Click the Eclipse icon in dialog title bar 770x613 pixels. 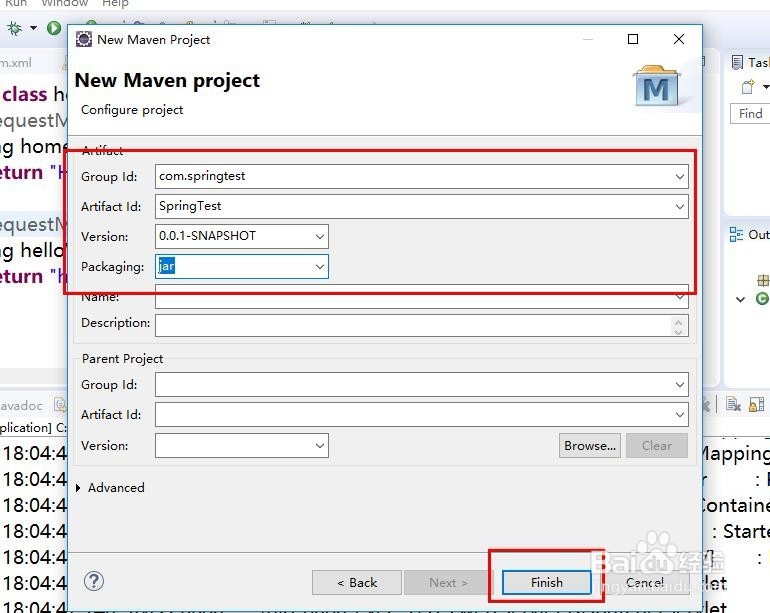(85, 40)
